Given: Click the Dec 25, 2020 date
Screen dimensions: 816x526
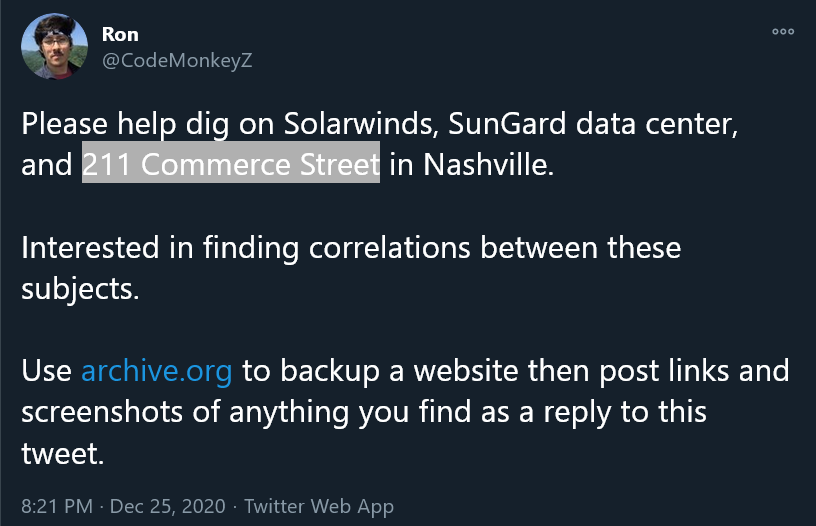Looking at the screenshot, I should [167, 507].
